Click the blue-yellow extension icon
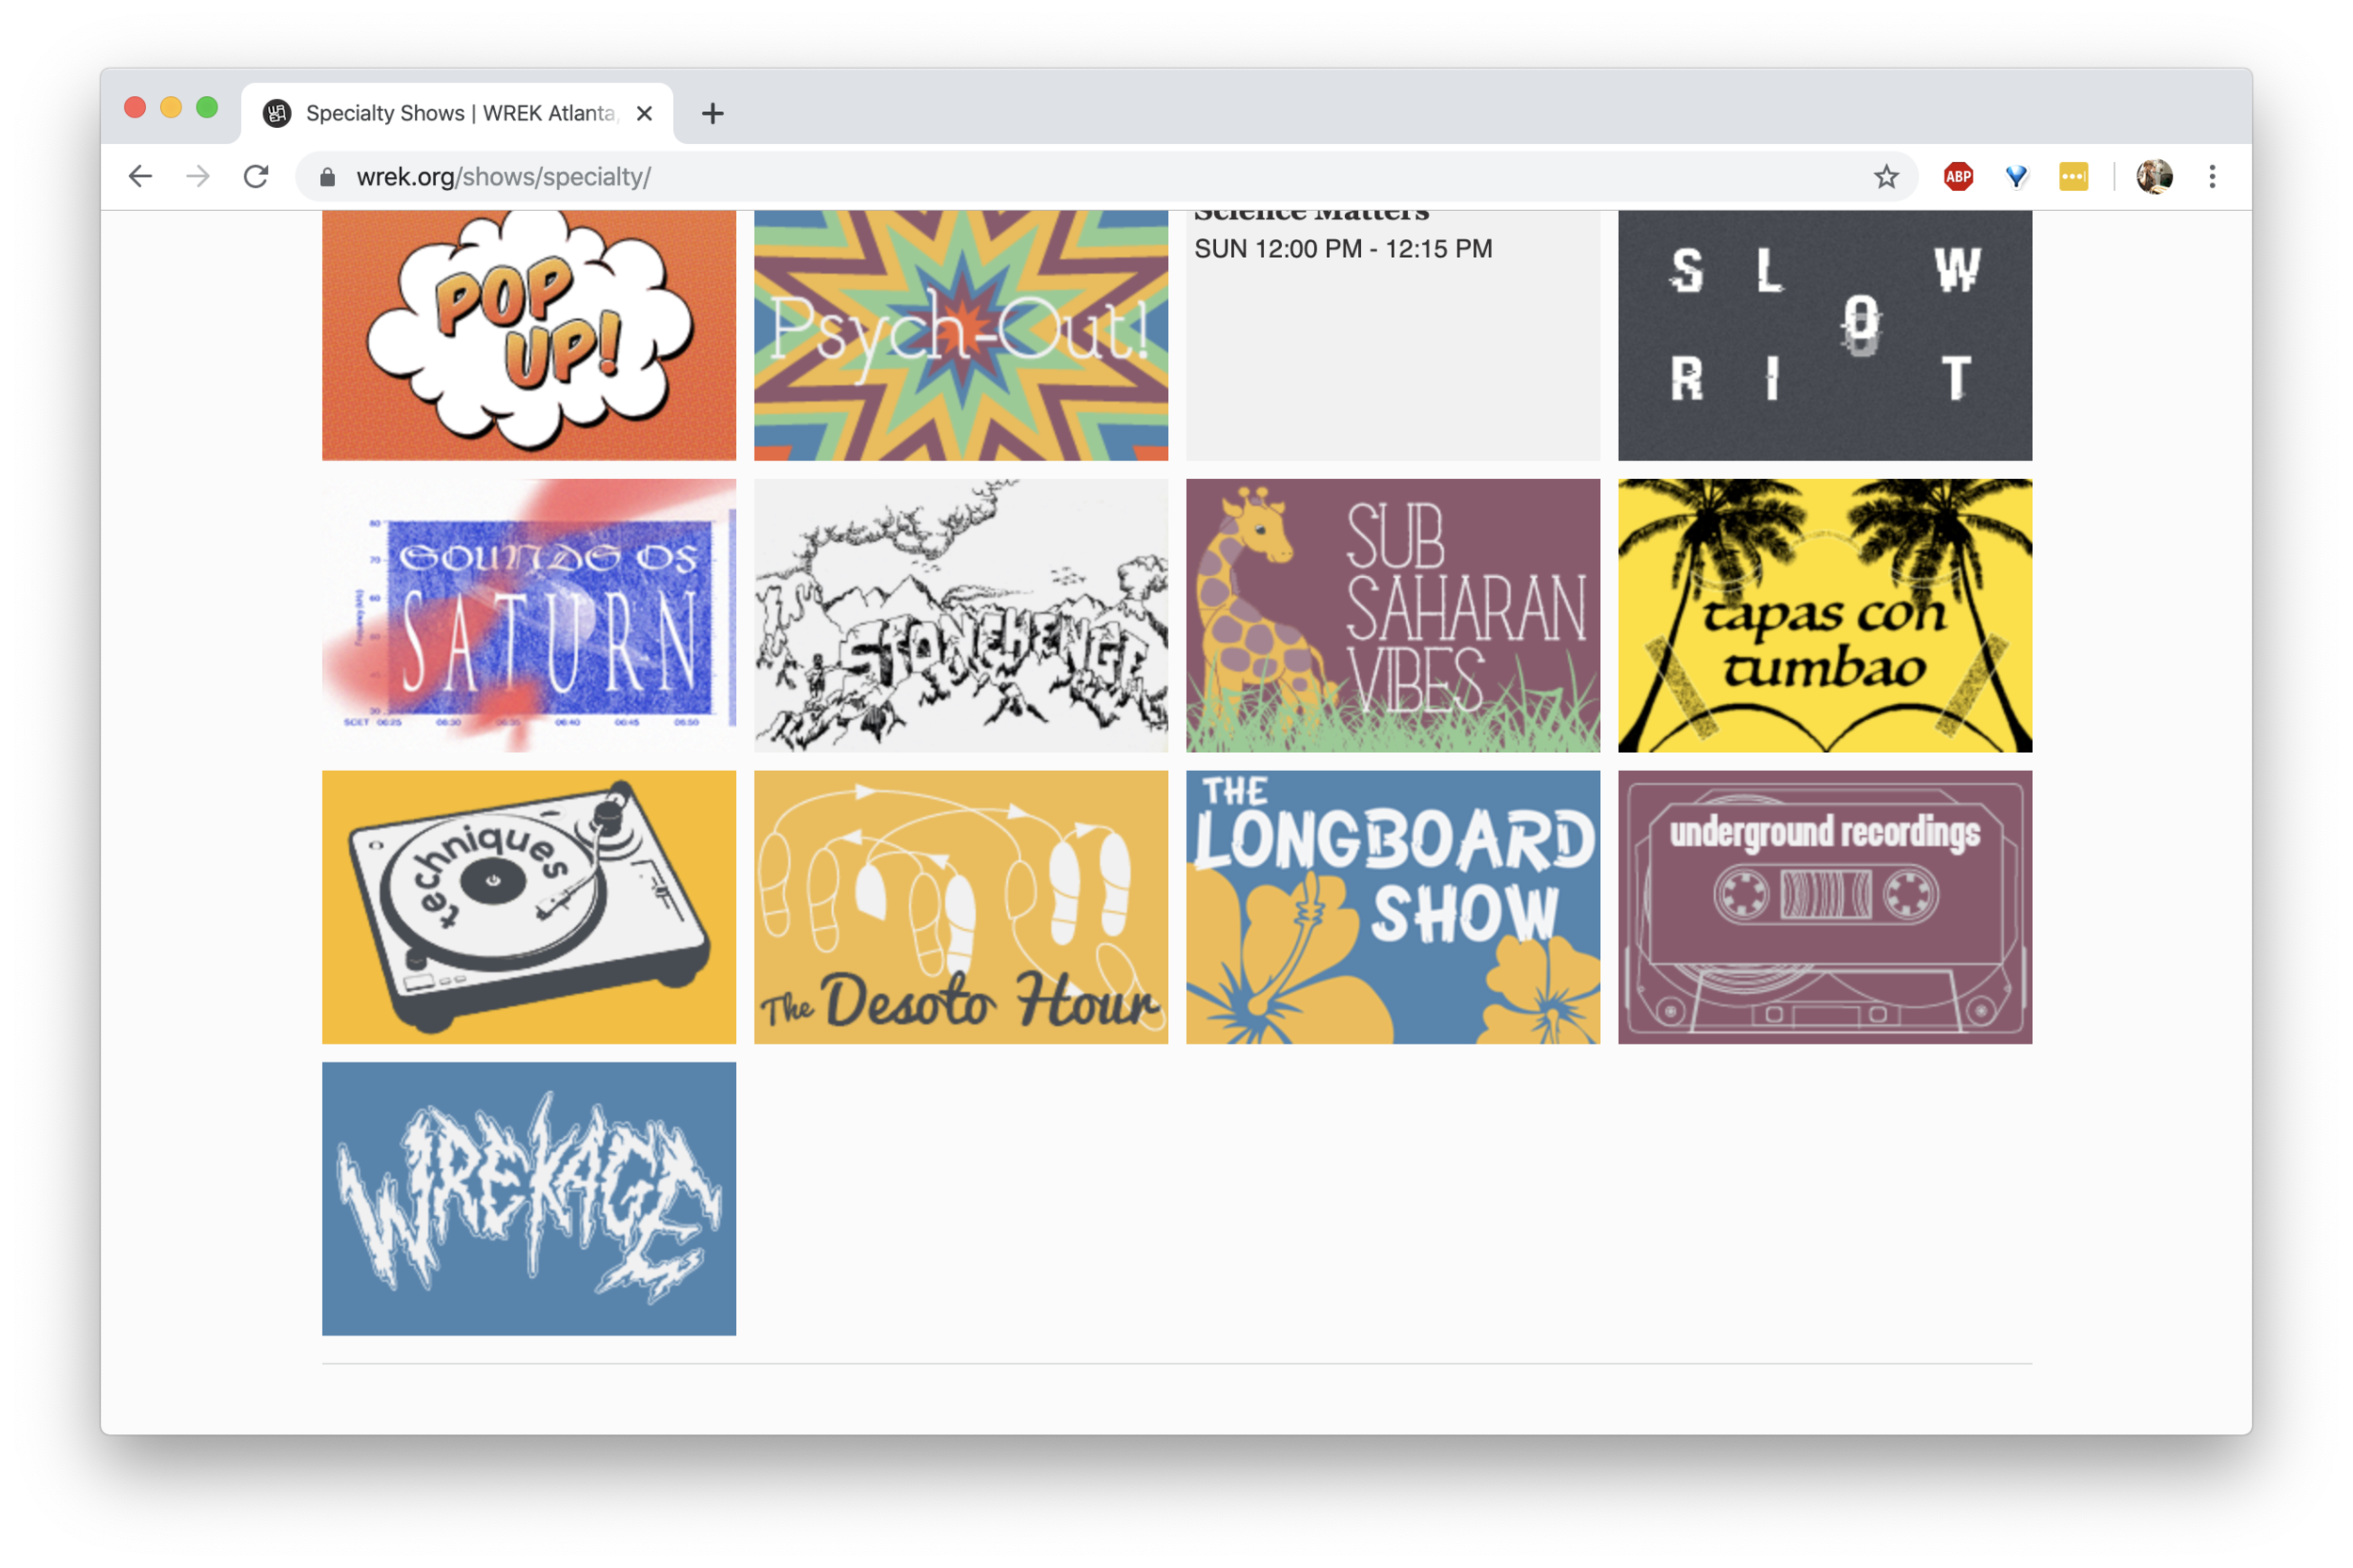This screenshot has height=1568, width=2353. (x=2016, y=176)
